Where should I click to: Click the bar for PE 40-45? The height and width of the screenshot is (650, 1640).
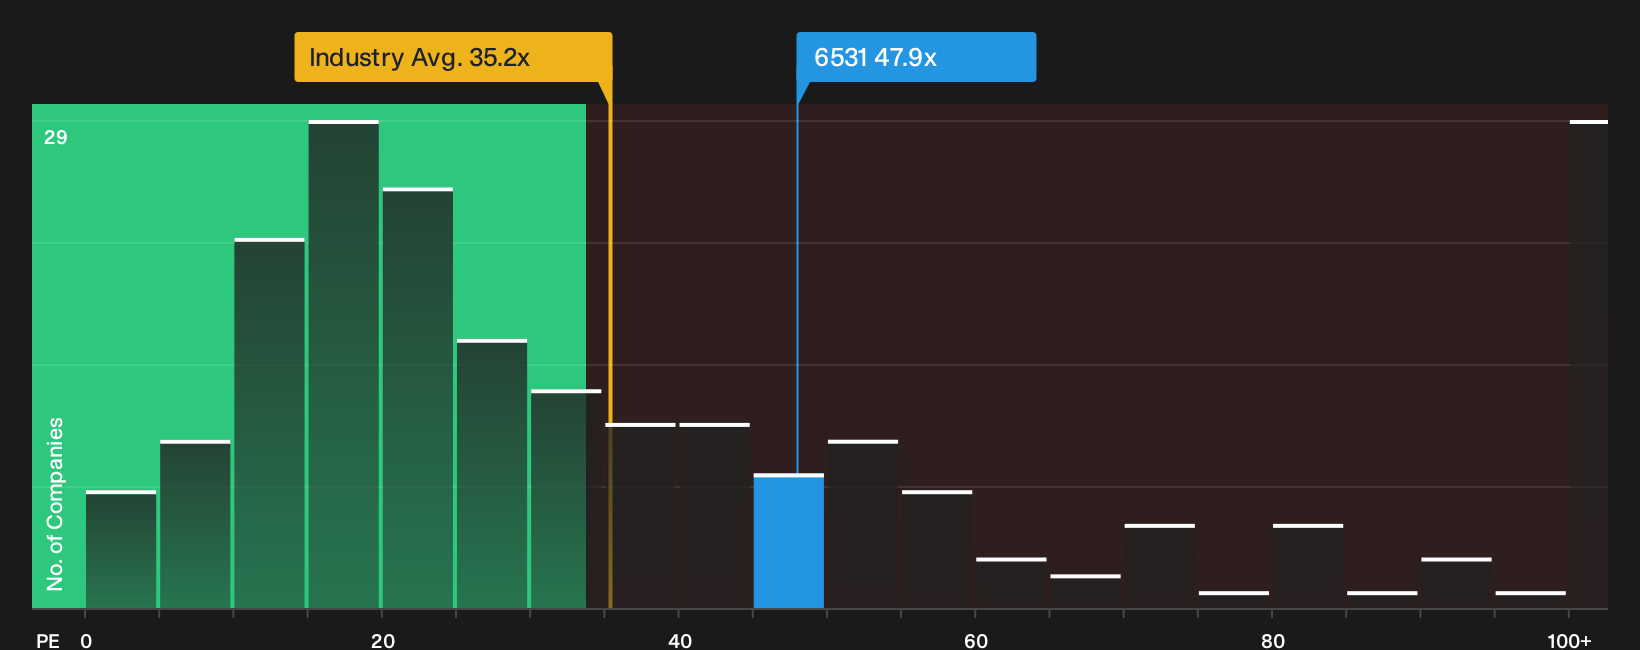pos(715,516)
